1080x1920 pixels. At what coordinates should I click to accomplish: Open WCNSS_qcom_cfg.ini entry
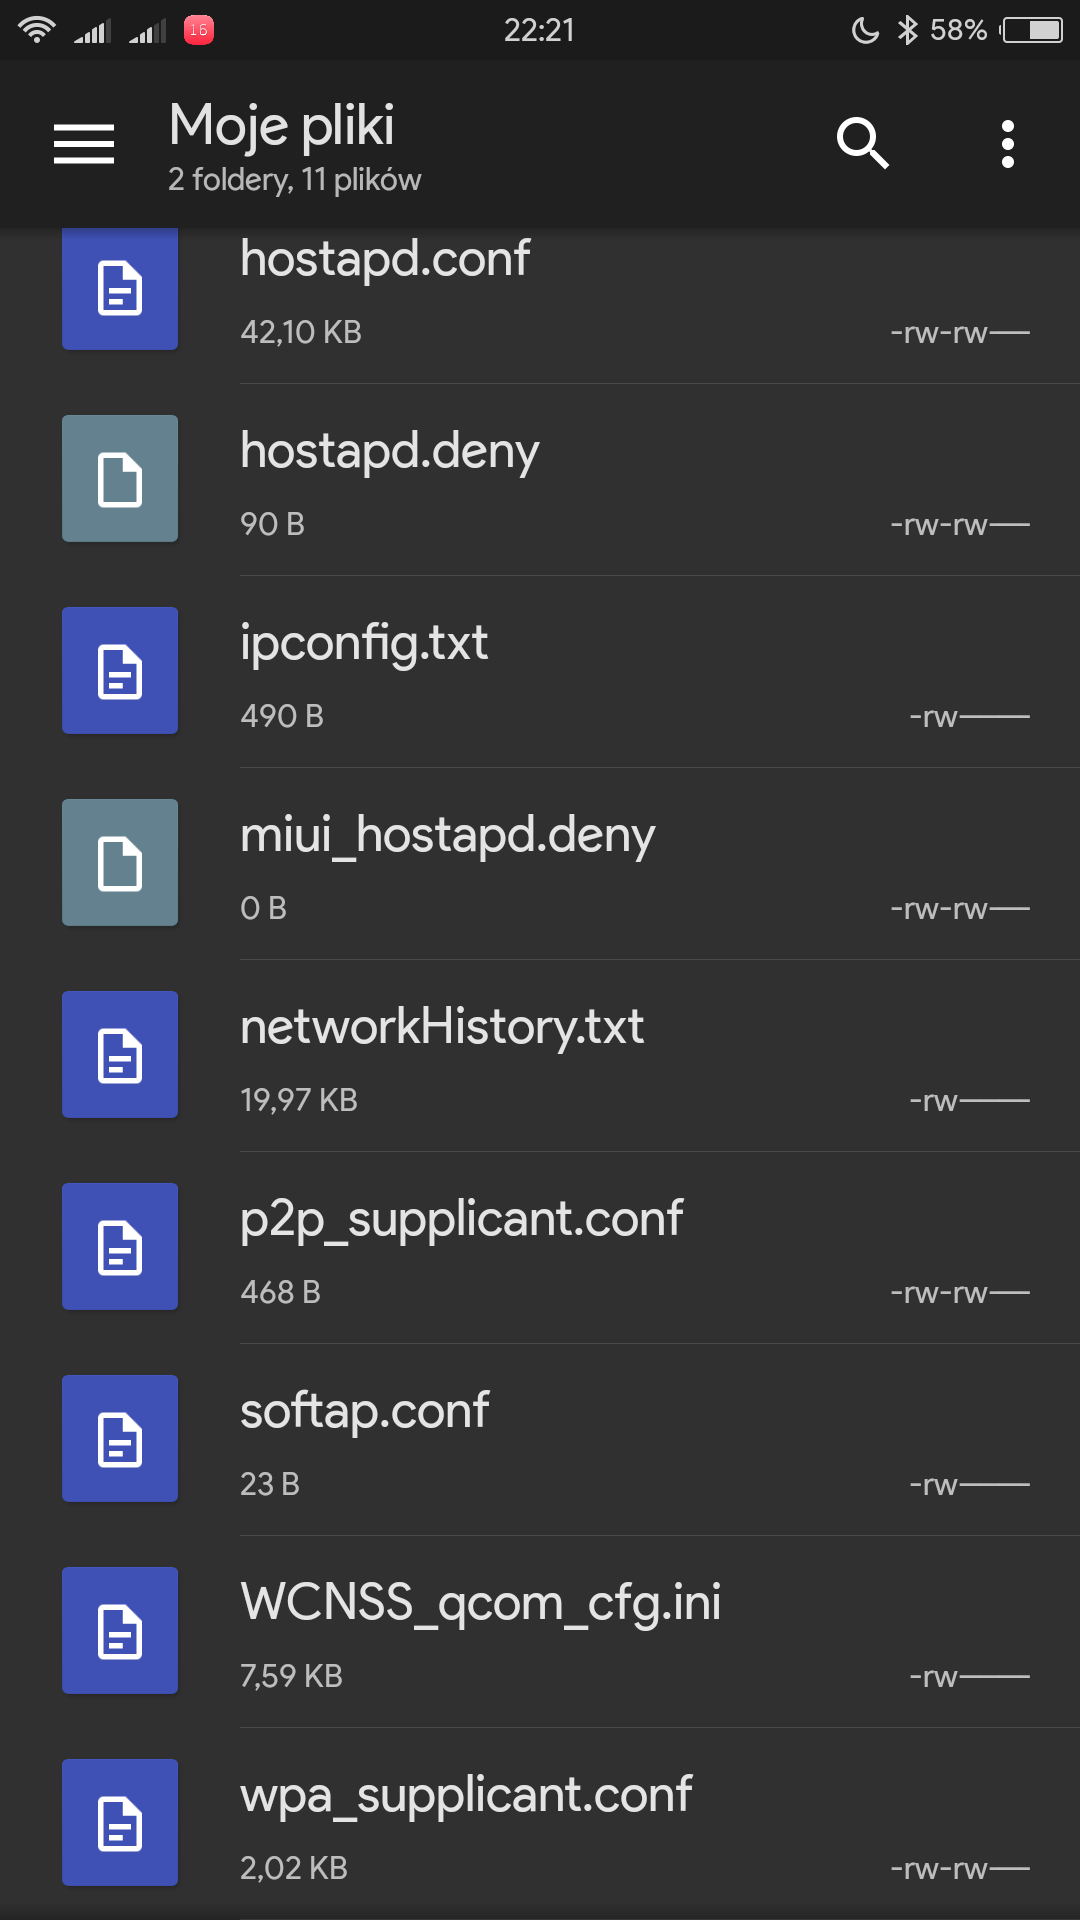[480, 1603]
